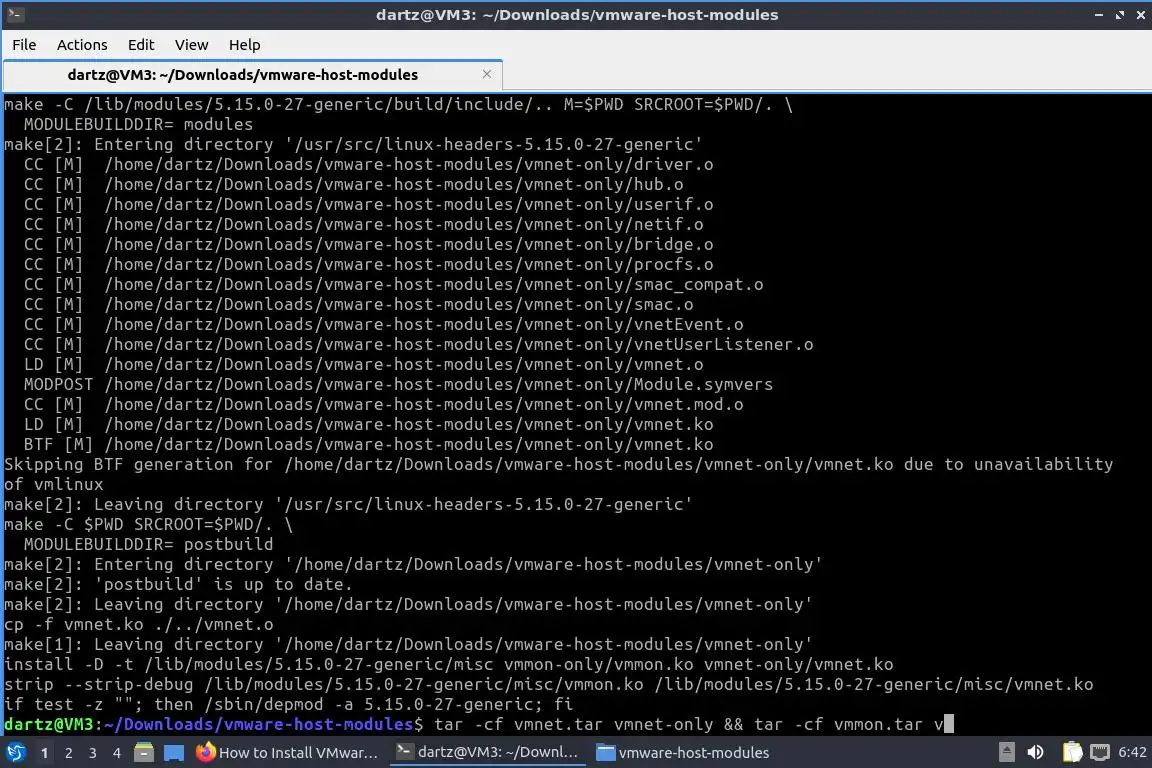Click the 6:42 clock in the tray

(x=1132, y=753)
